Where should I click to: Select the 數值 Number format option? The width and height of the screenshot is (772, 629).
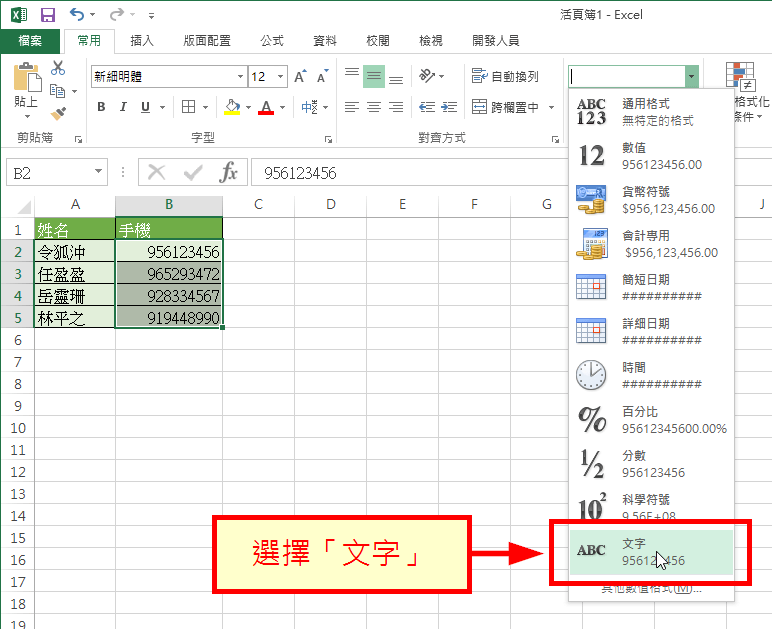tap(651, 156)
